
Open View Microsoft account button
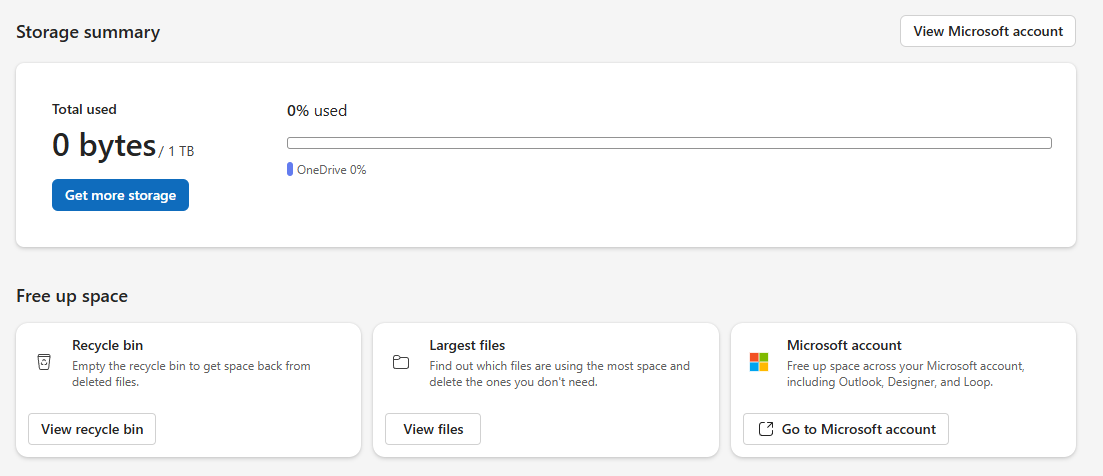pos(988,31)
